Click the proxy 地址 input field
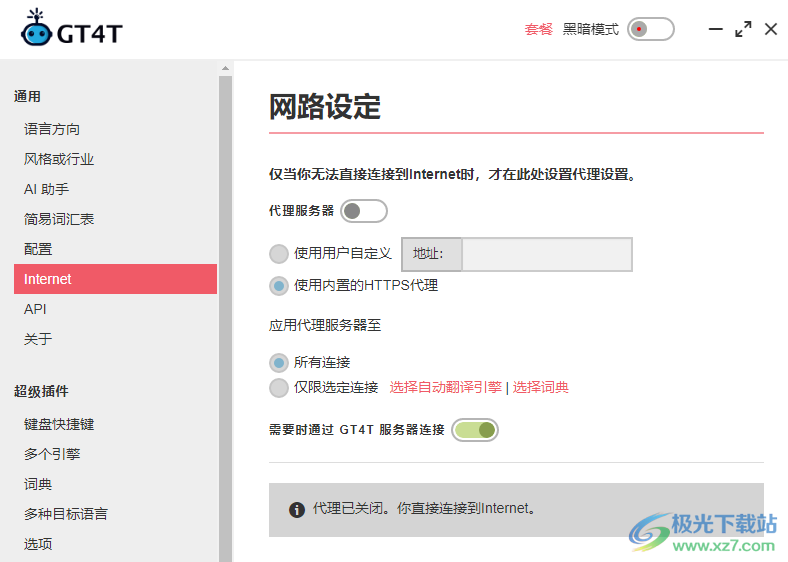Screen dimensions: 788x562 [546, 254]
